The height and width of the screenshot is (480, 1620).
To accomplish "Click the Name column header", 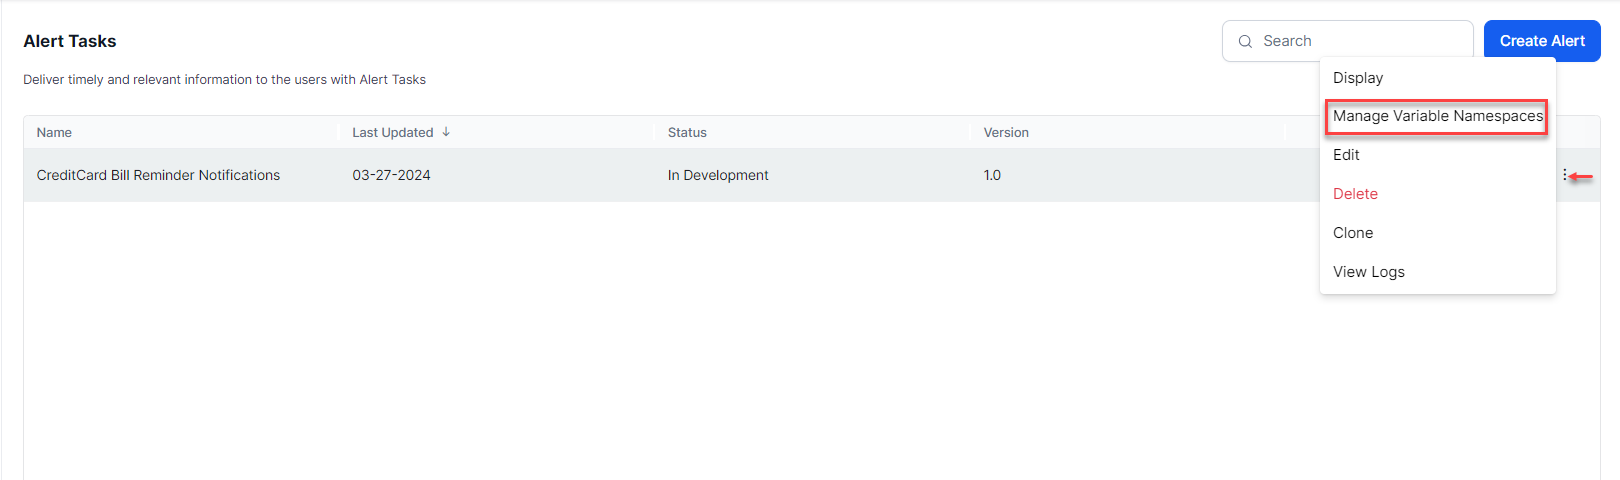I will tap(54, 133).
